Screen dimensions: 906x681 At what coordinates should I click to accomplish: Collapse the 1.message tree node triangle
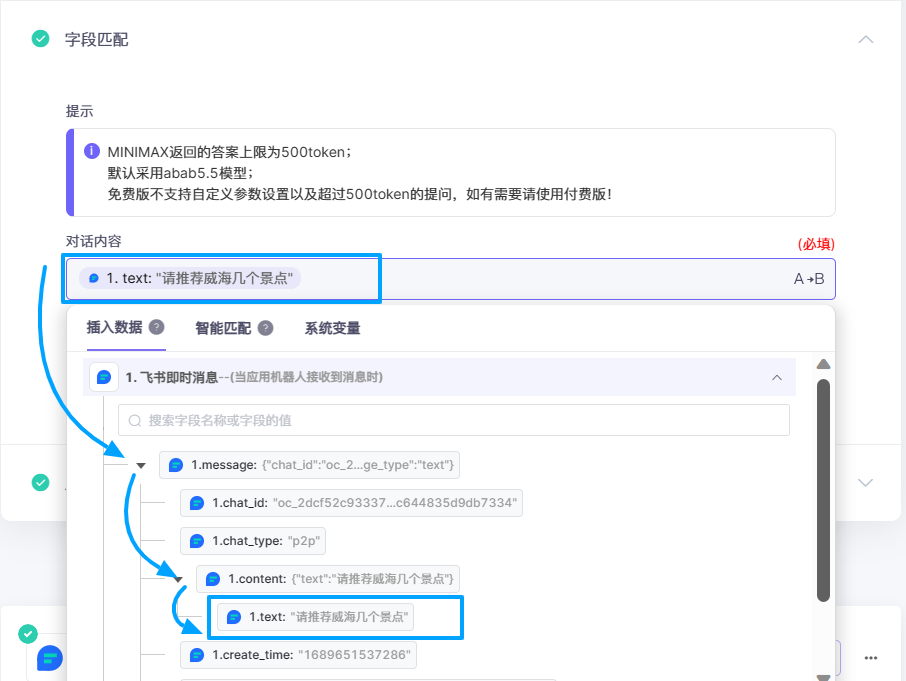(141, 464)
